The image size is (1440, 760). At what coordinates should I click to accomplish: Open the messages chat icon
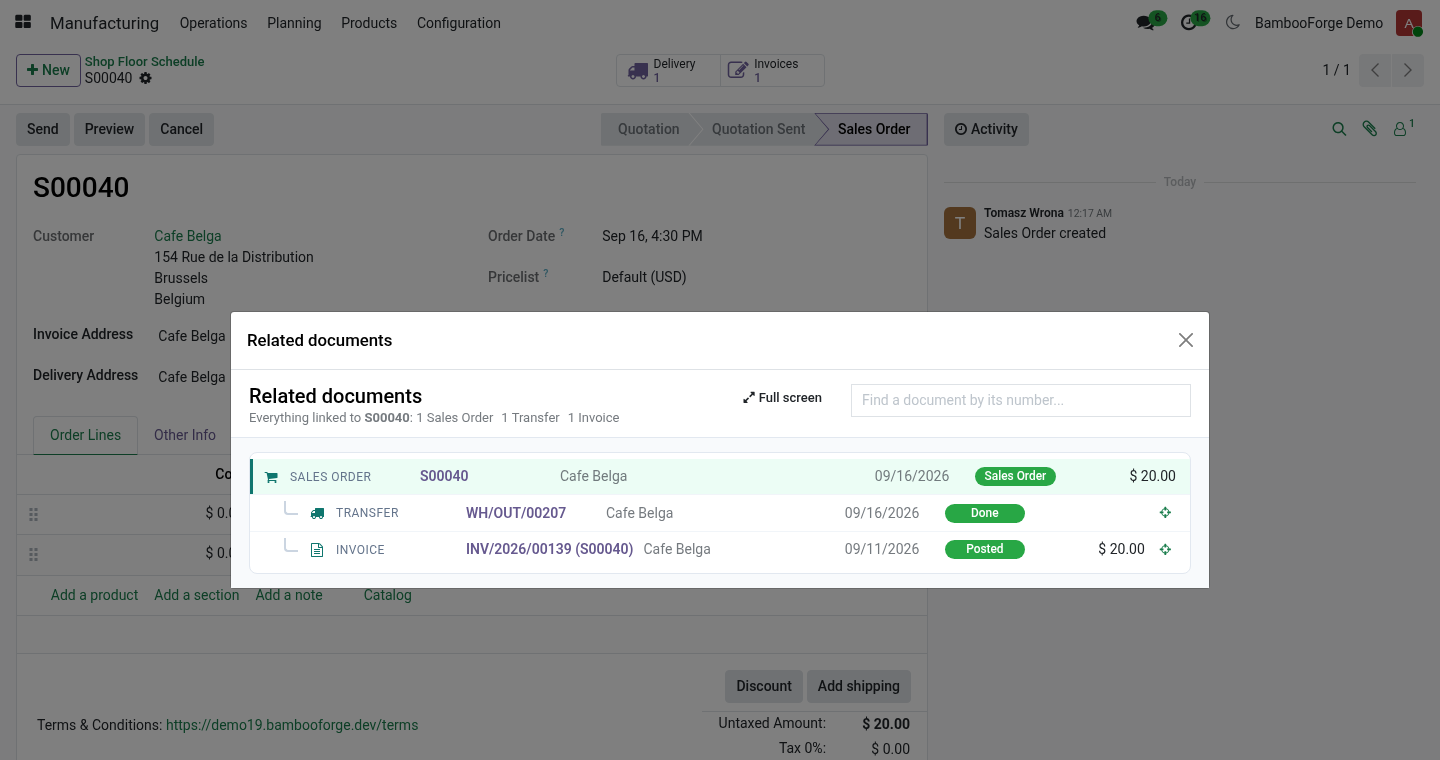point(1146,23)
